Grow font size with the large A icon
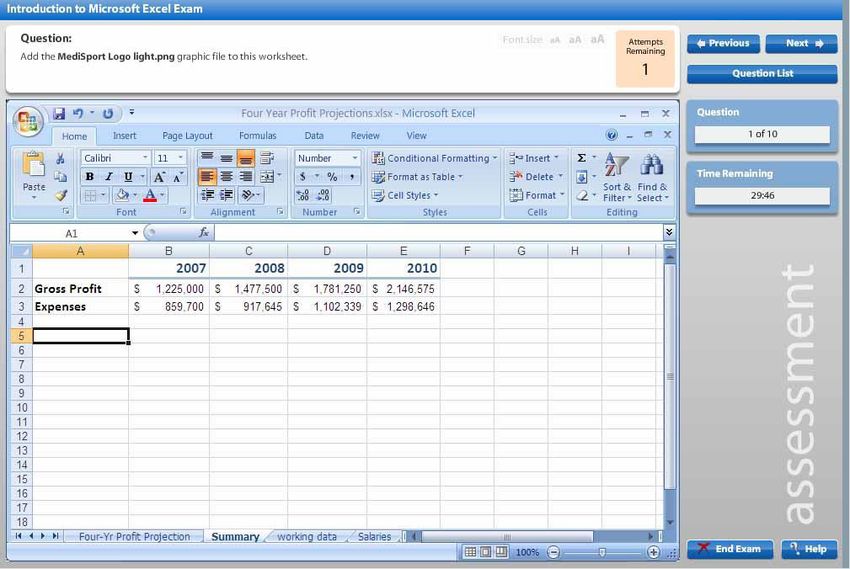This screenshot has width=850, height=569. 159,177
